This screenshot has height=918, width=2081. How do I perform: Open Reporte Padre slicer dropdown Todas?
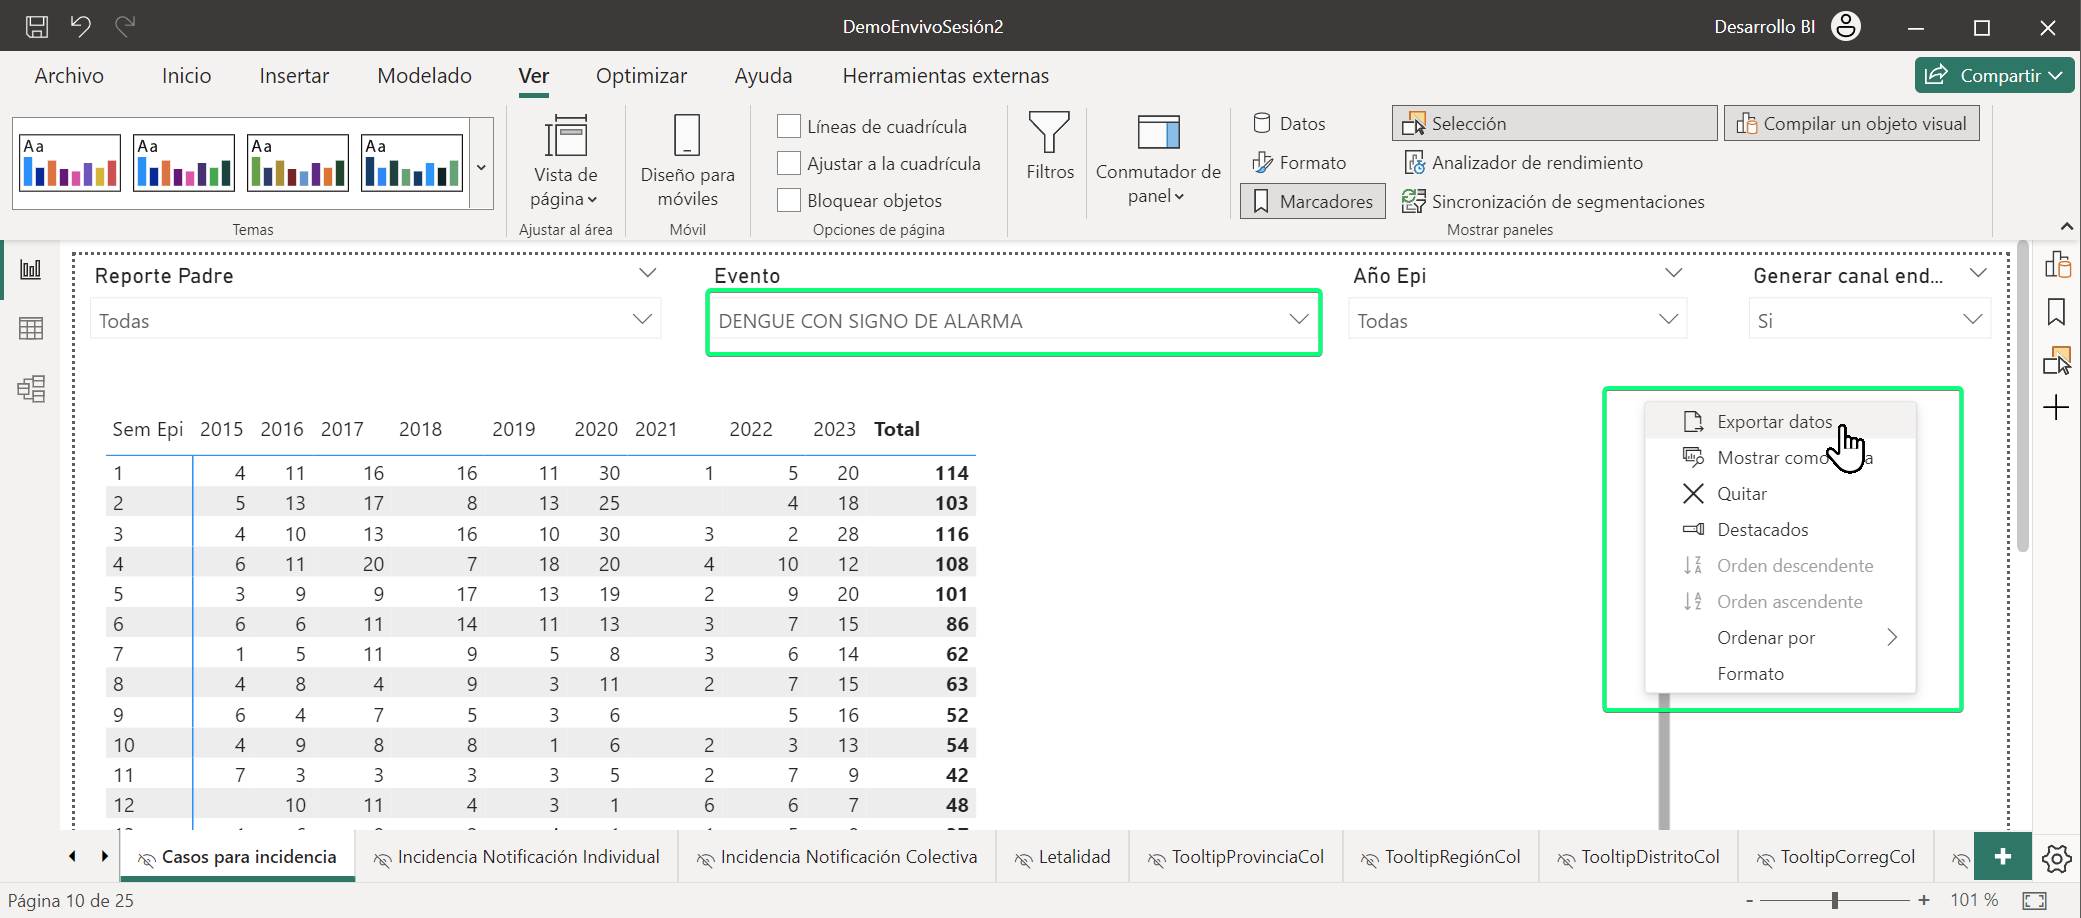coord(375,320)
